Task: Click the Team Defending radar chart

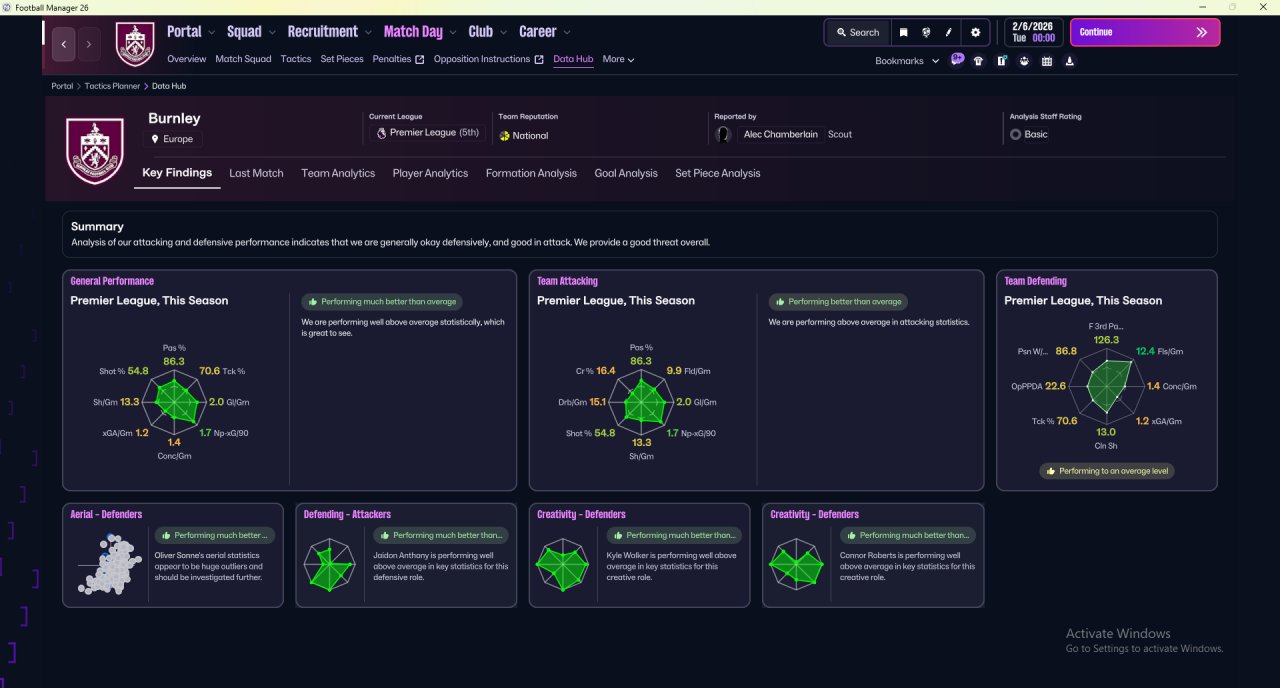Action: (1106, 387)
